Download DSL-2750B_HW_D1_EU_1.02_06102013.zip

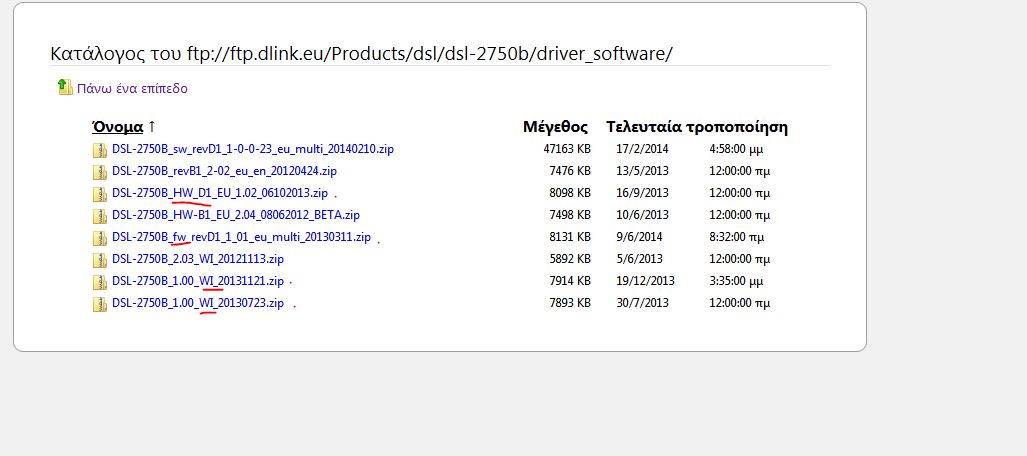coord(220,193)
